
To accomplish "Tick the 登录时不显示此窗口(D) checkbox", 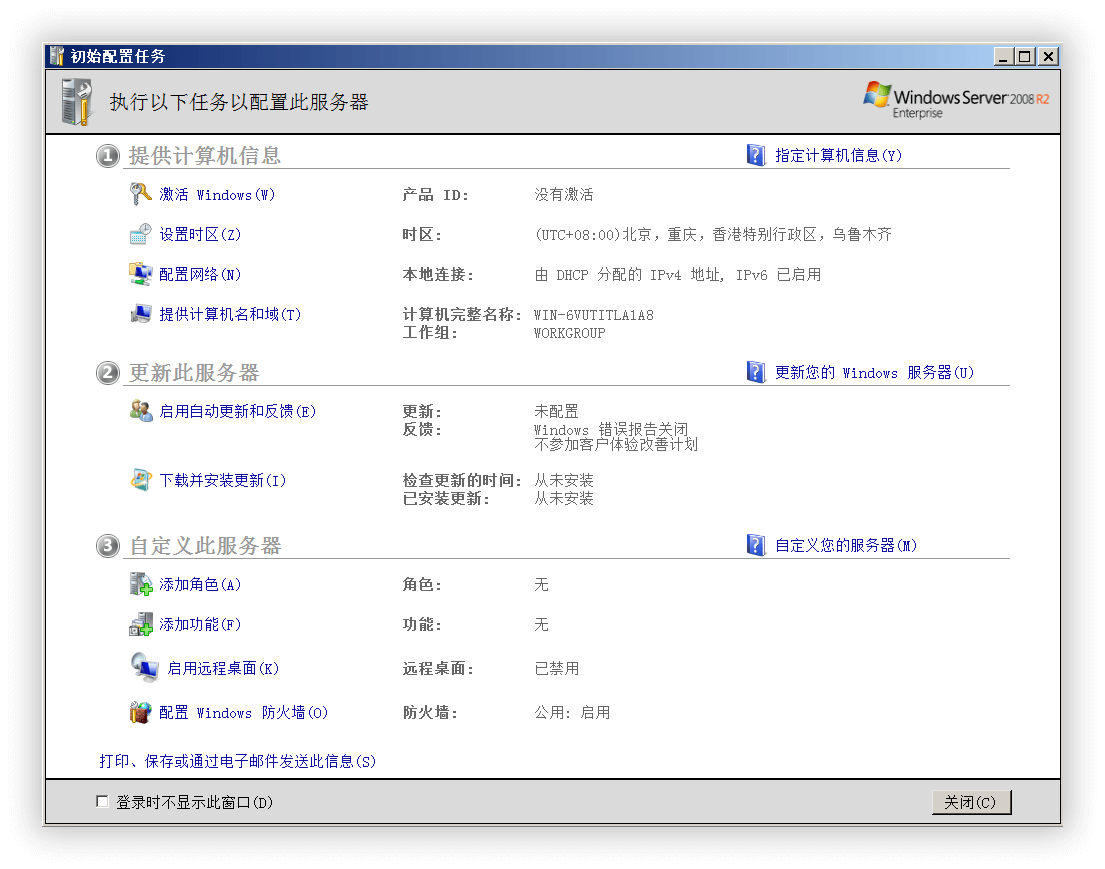I will [102, 801].
